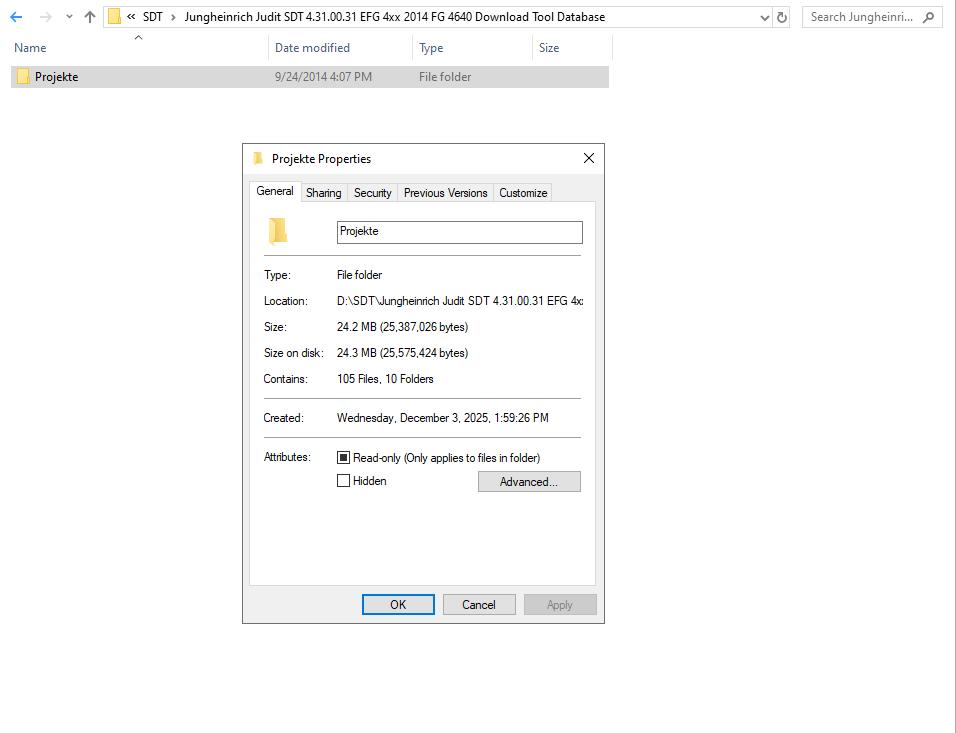Click the address bar folder icon
This screenshot has width=956, height=733.
click(x=115, y=16)
